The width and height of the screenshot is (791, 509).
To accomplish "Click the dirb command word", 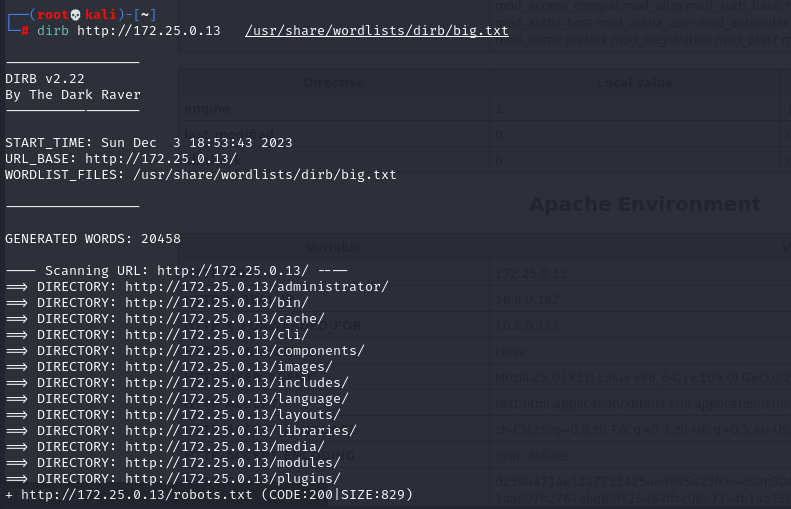I will pos(52,31).
